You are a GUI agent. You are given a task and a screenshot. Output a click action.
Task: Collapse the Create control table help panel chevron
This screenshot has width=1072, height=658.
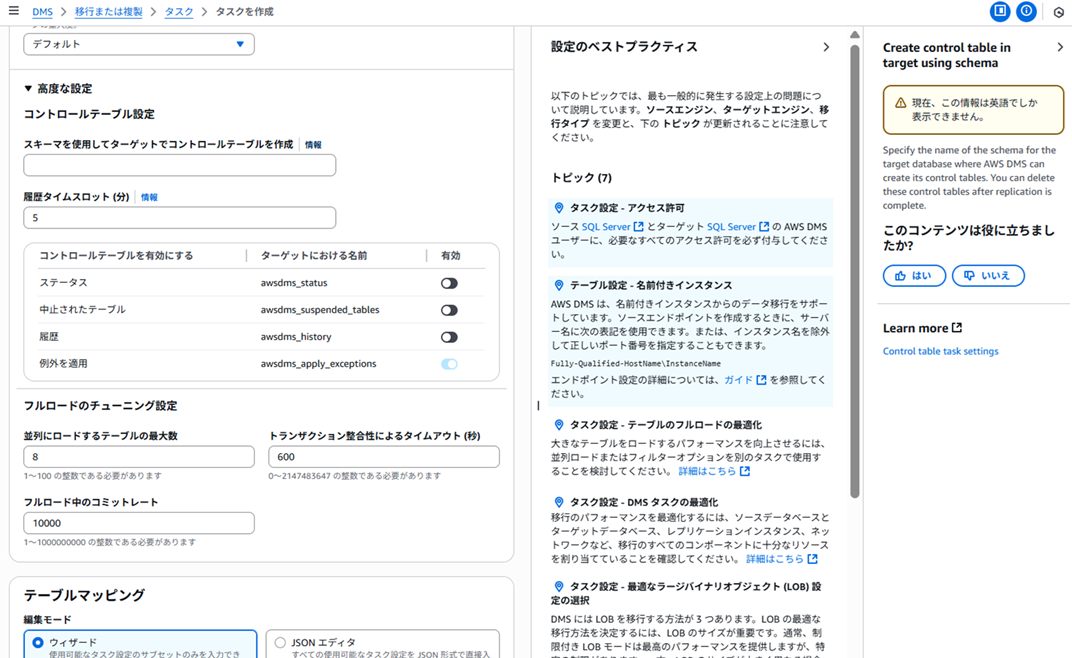(1060, 47)
